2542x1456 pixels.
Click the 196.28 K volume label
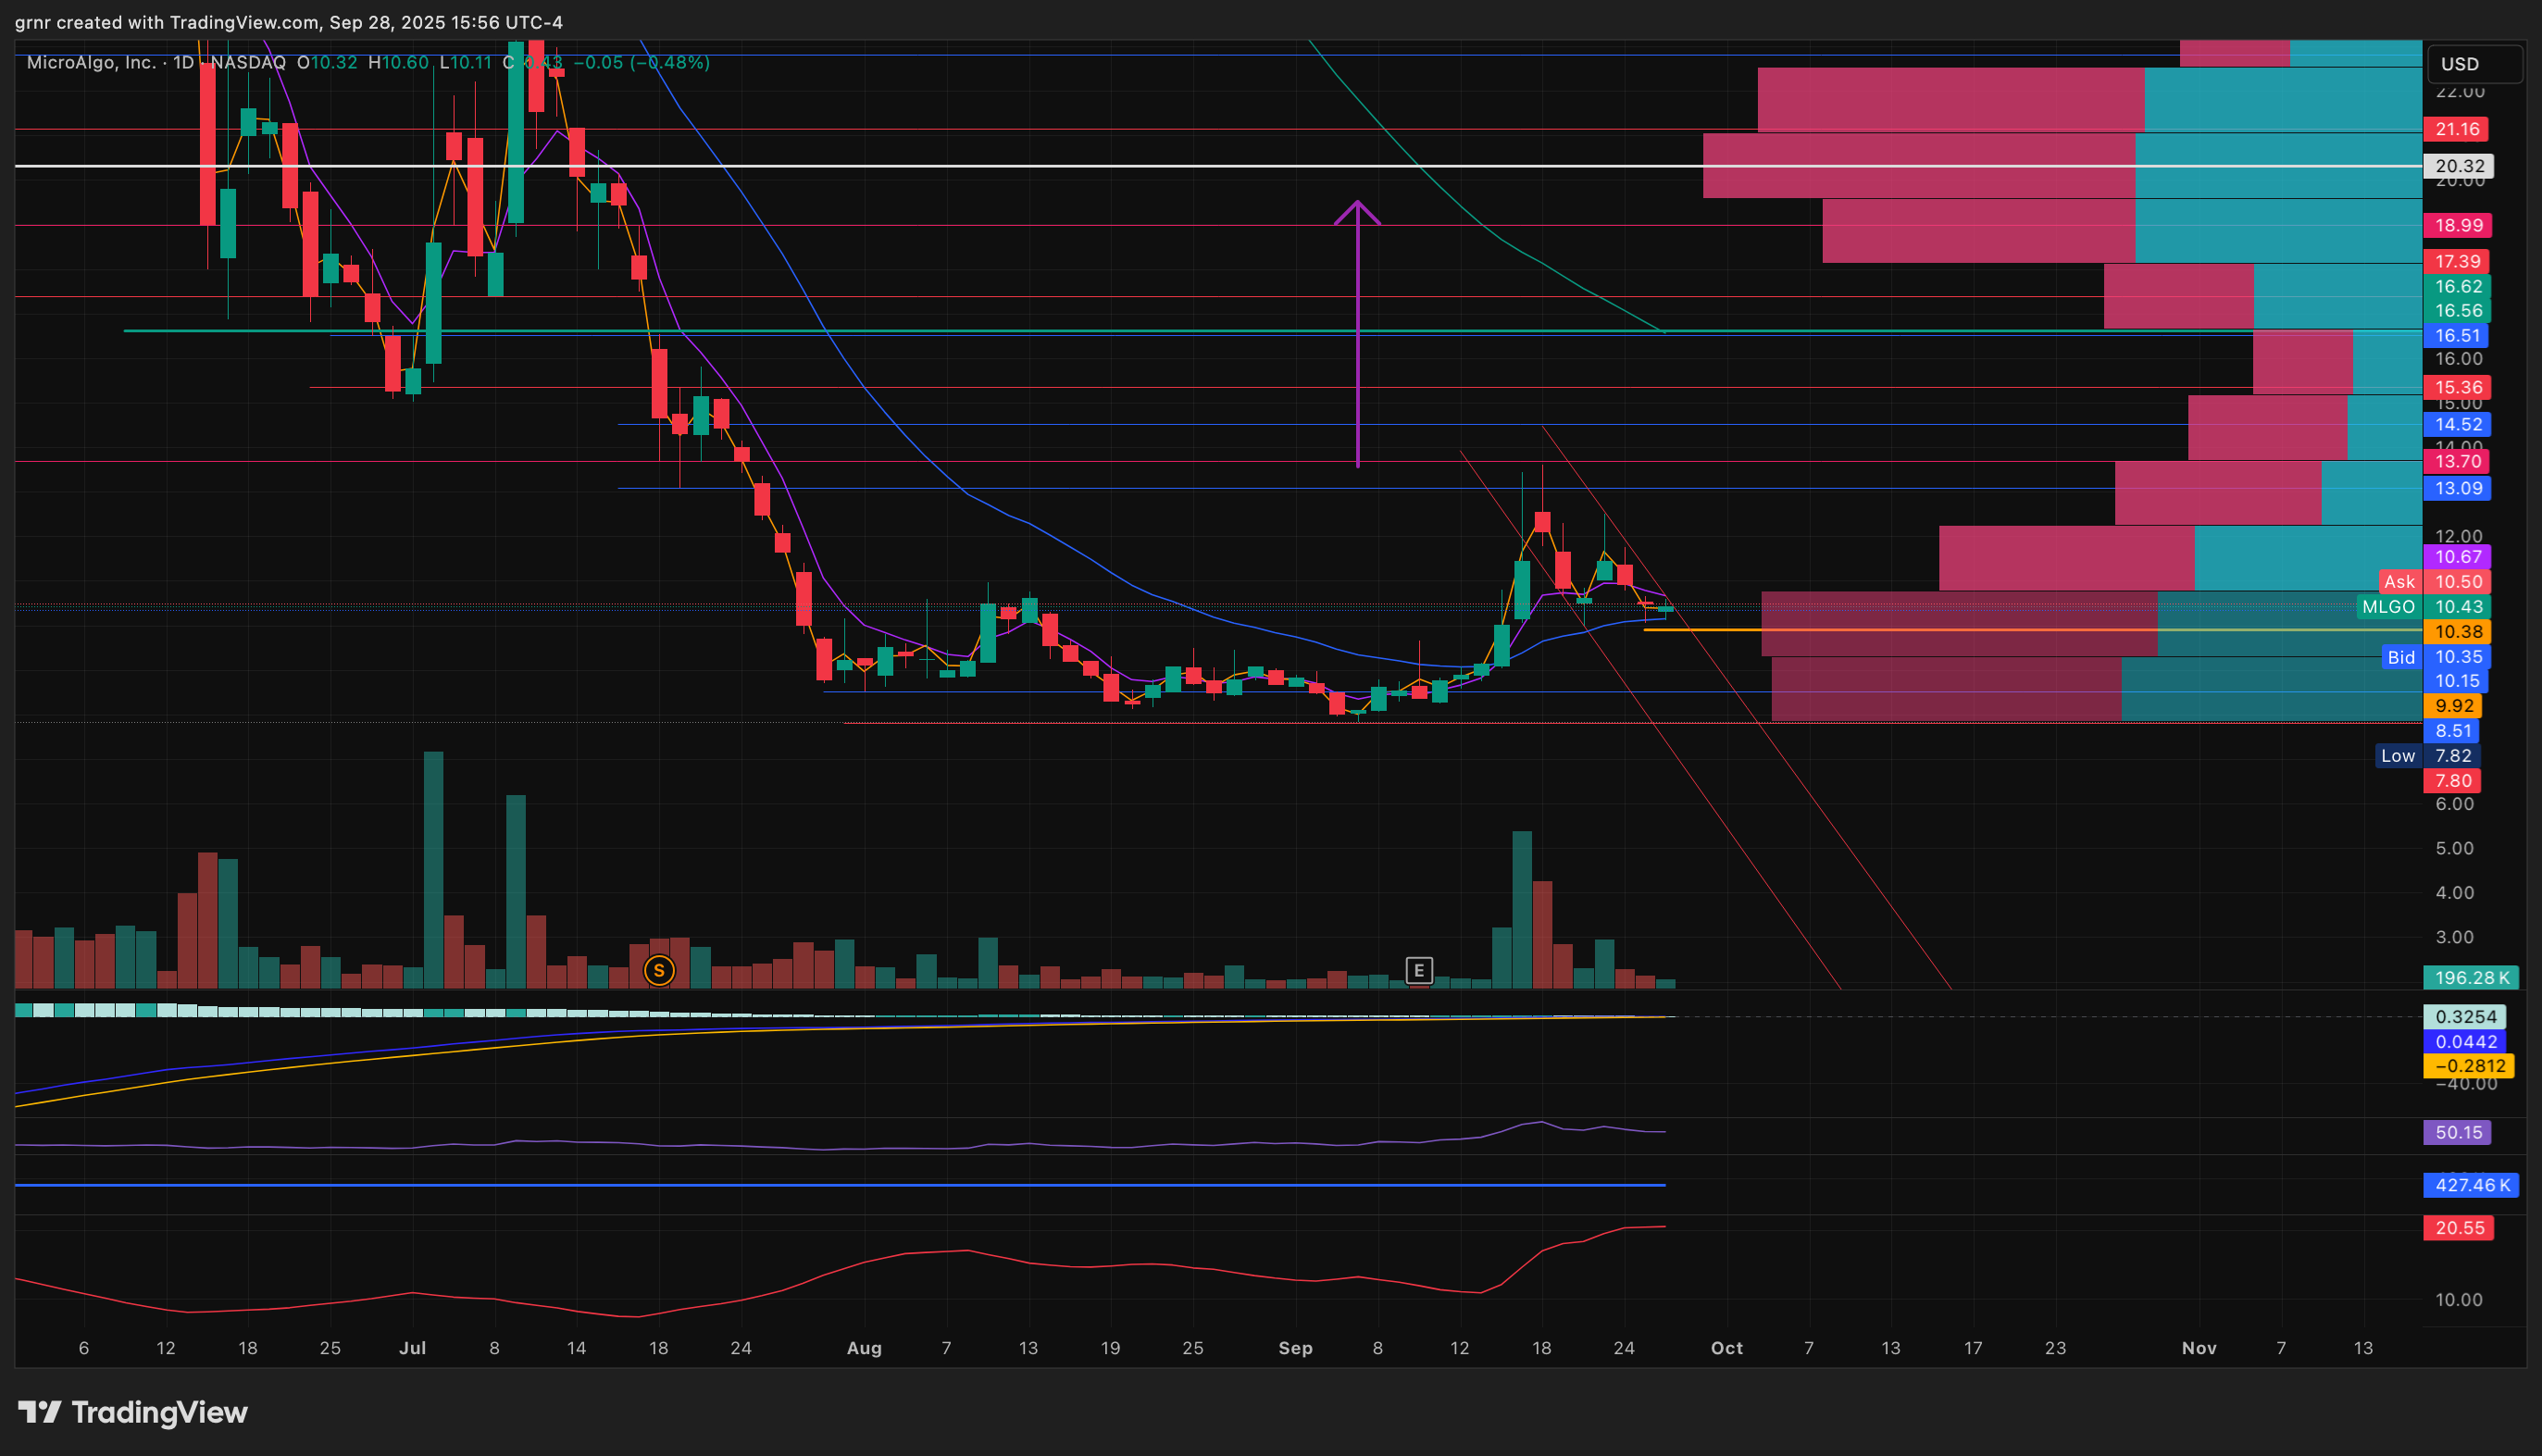(x=2470, y=978)
